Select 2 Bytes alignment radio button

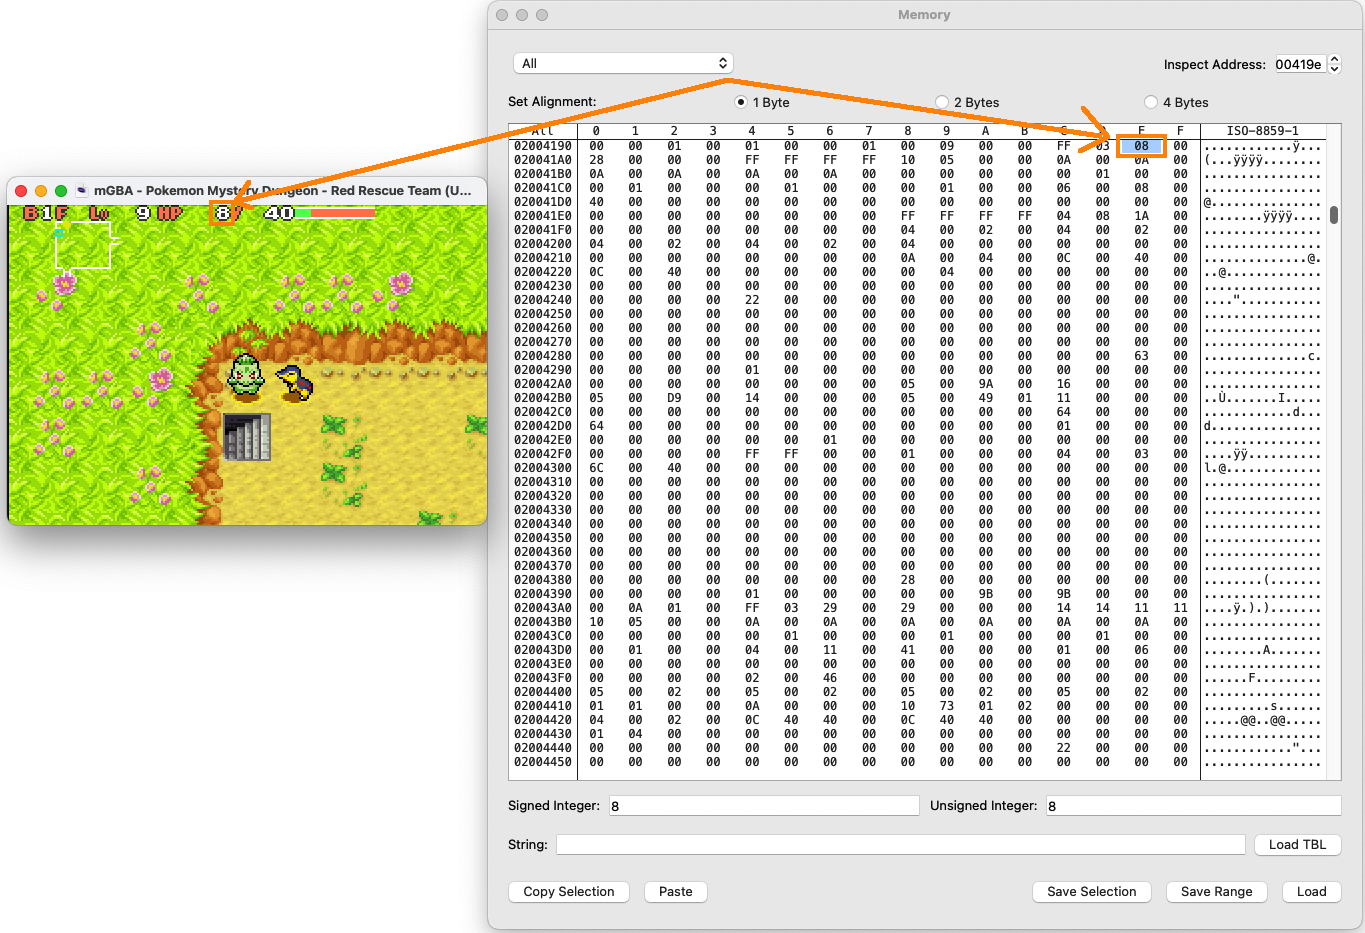tap(942, 102)
